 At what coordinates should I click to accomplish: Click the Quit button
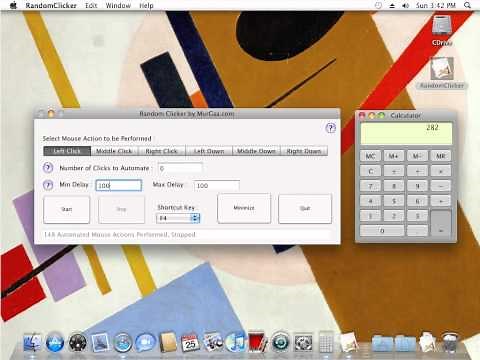(x=305, y=209)
